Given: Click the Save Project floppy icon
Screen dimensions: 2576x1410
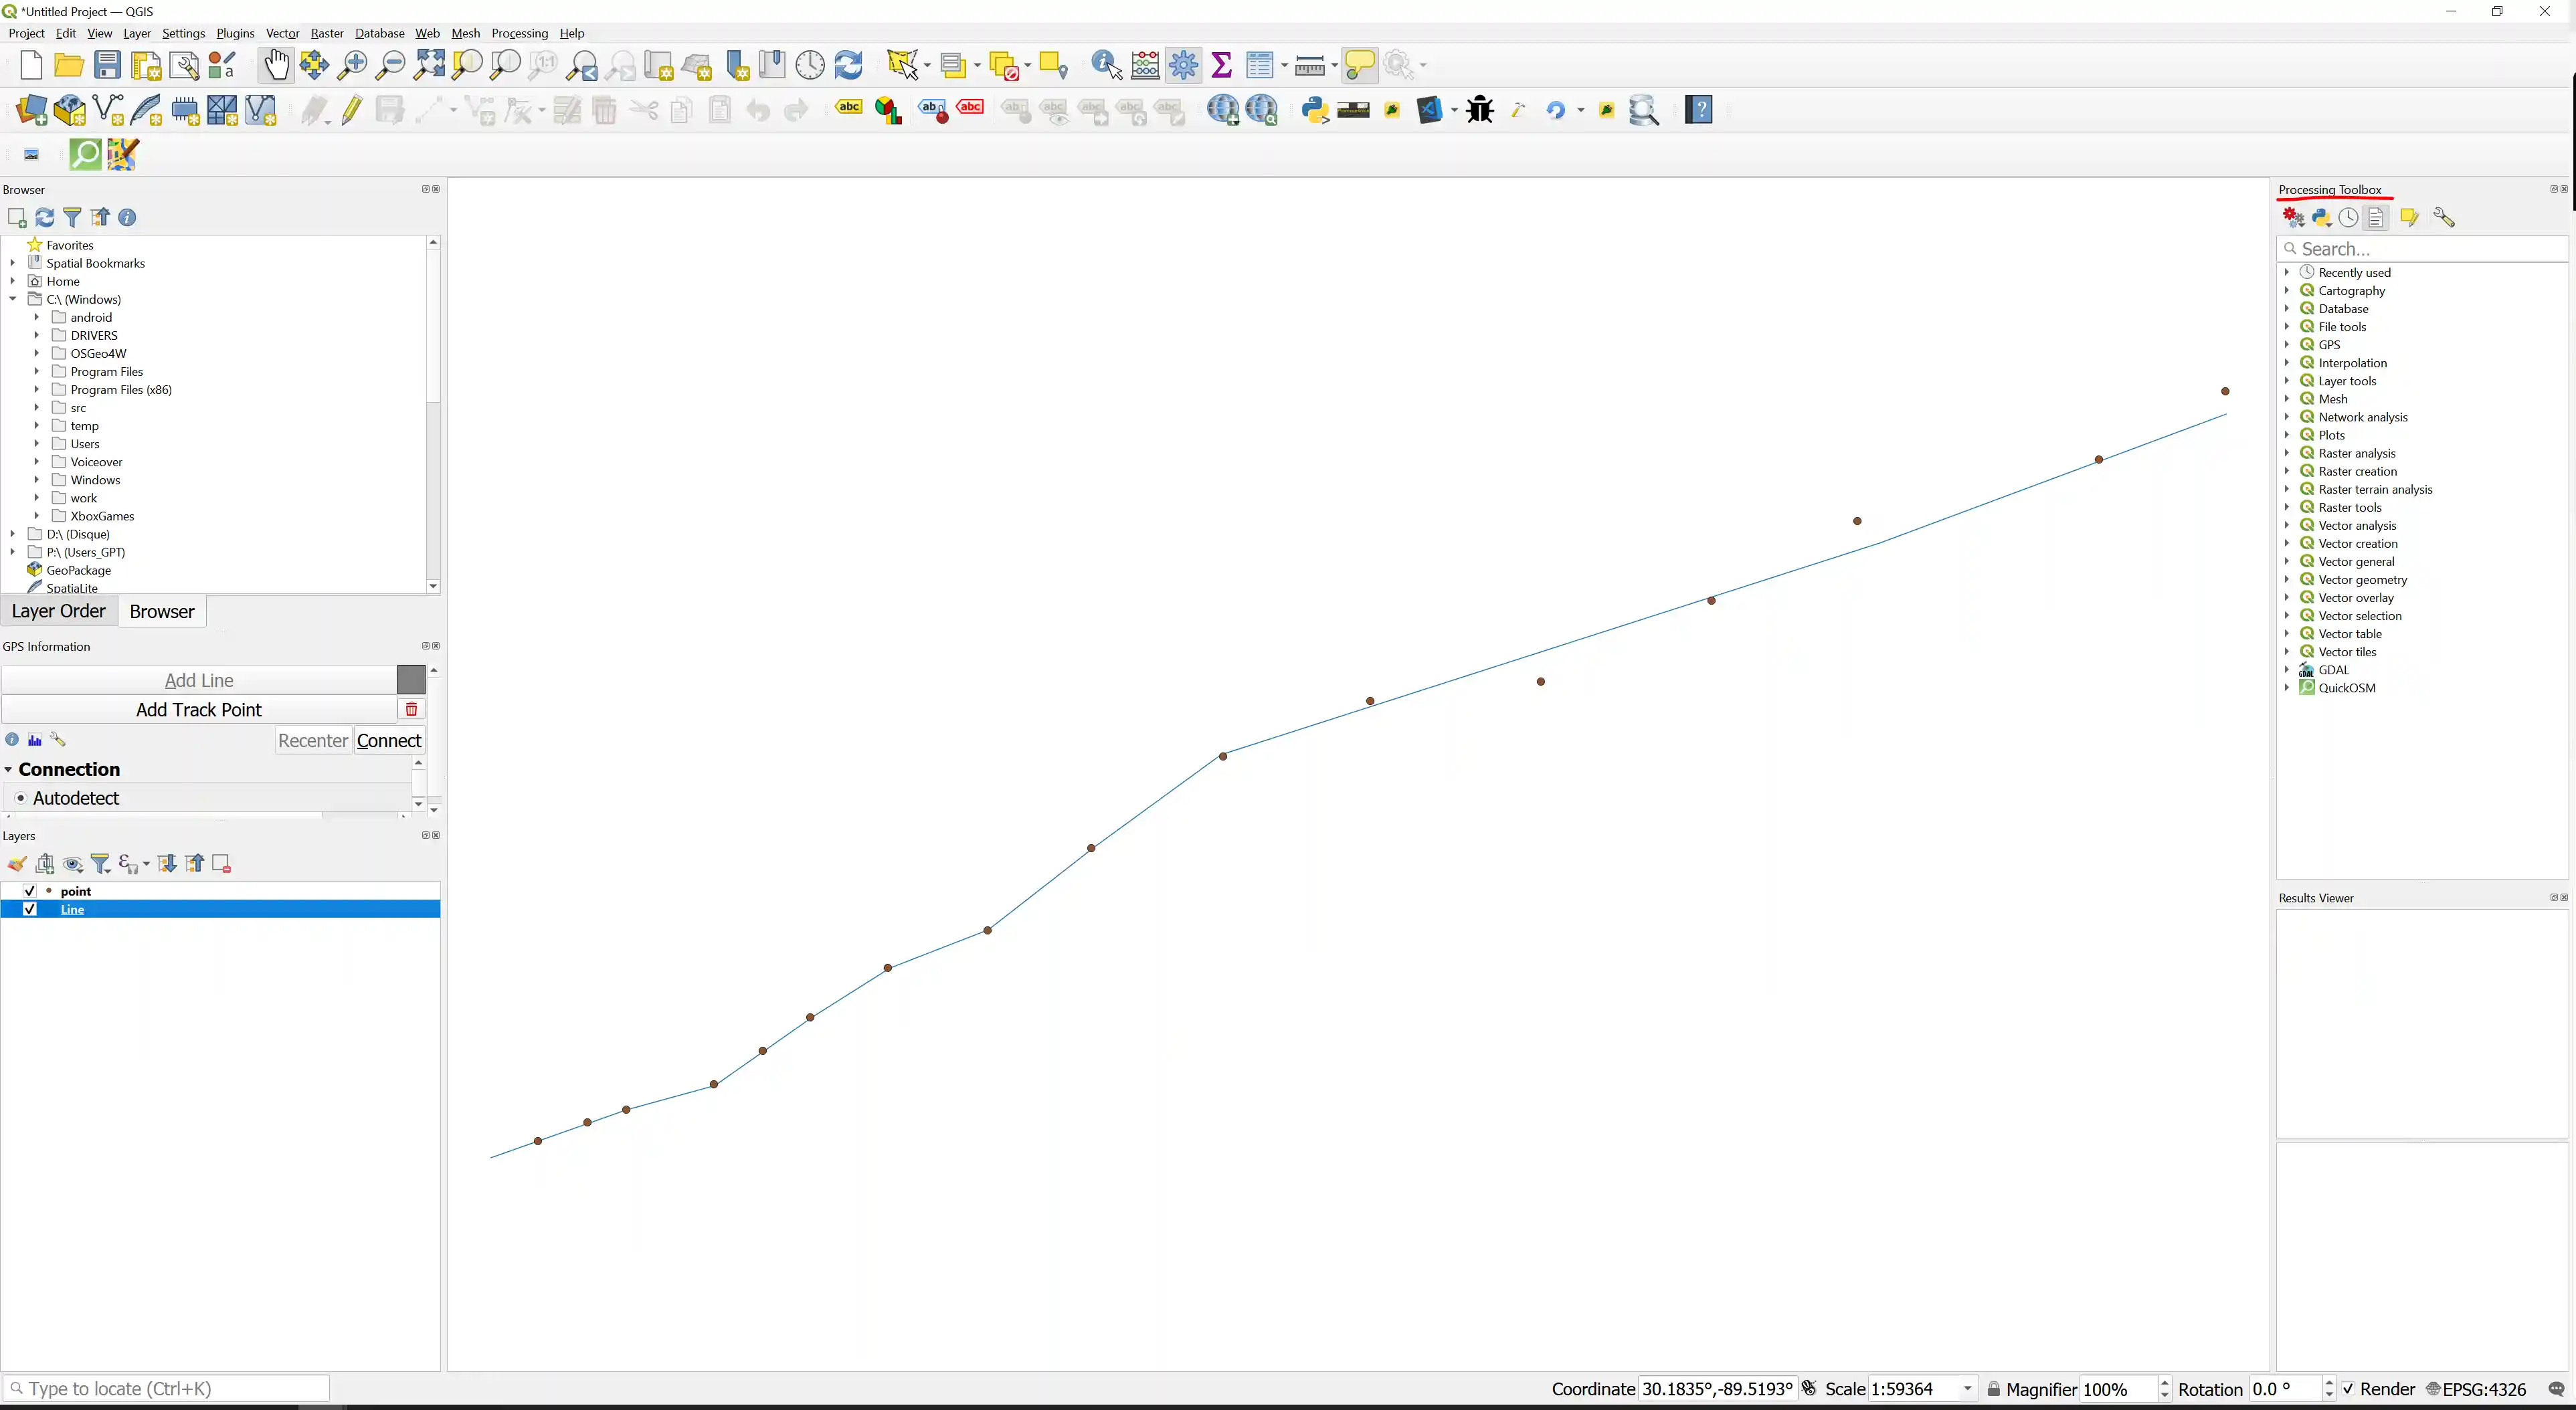Looking at the screenshot, I should point(107,65).
